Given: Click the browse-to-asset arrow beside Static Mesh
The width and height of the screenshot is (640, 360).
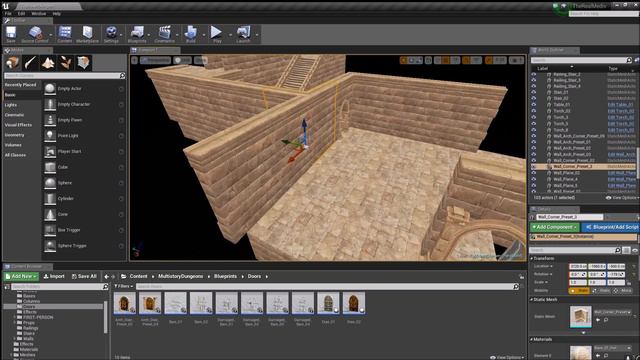Looking at the screenshot, I should [x=598, y=320].
